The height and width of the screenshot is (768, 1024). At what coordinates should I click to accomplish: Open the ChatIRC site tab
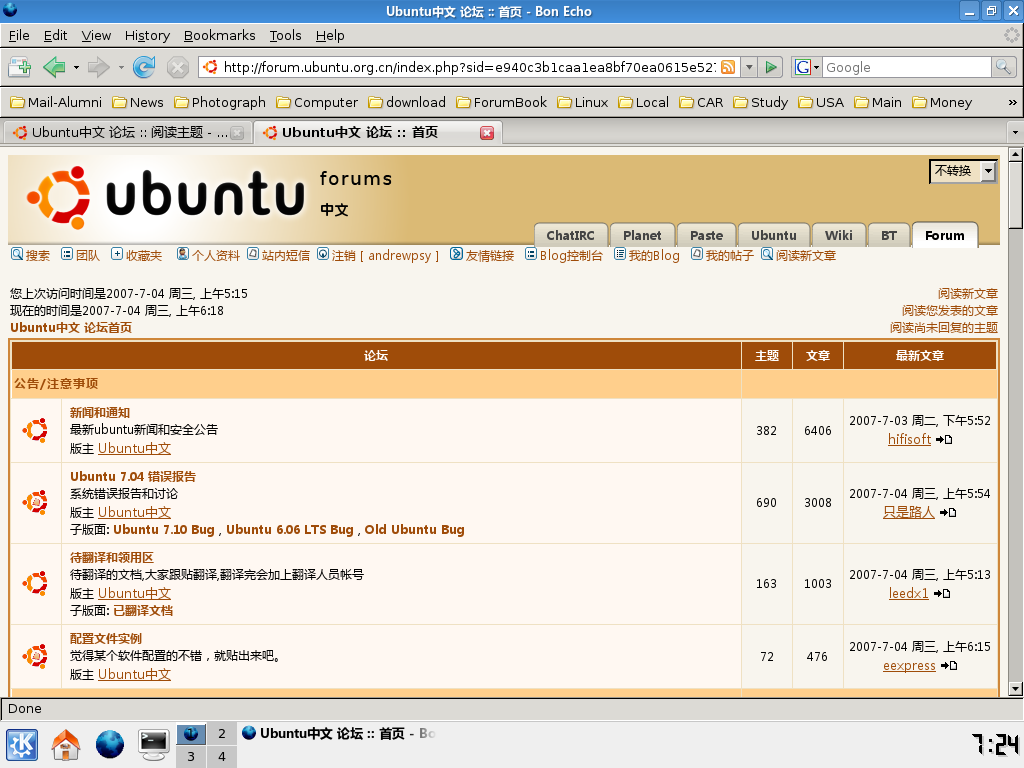[571, 235]
